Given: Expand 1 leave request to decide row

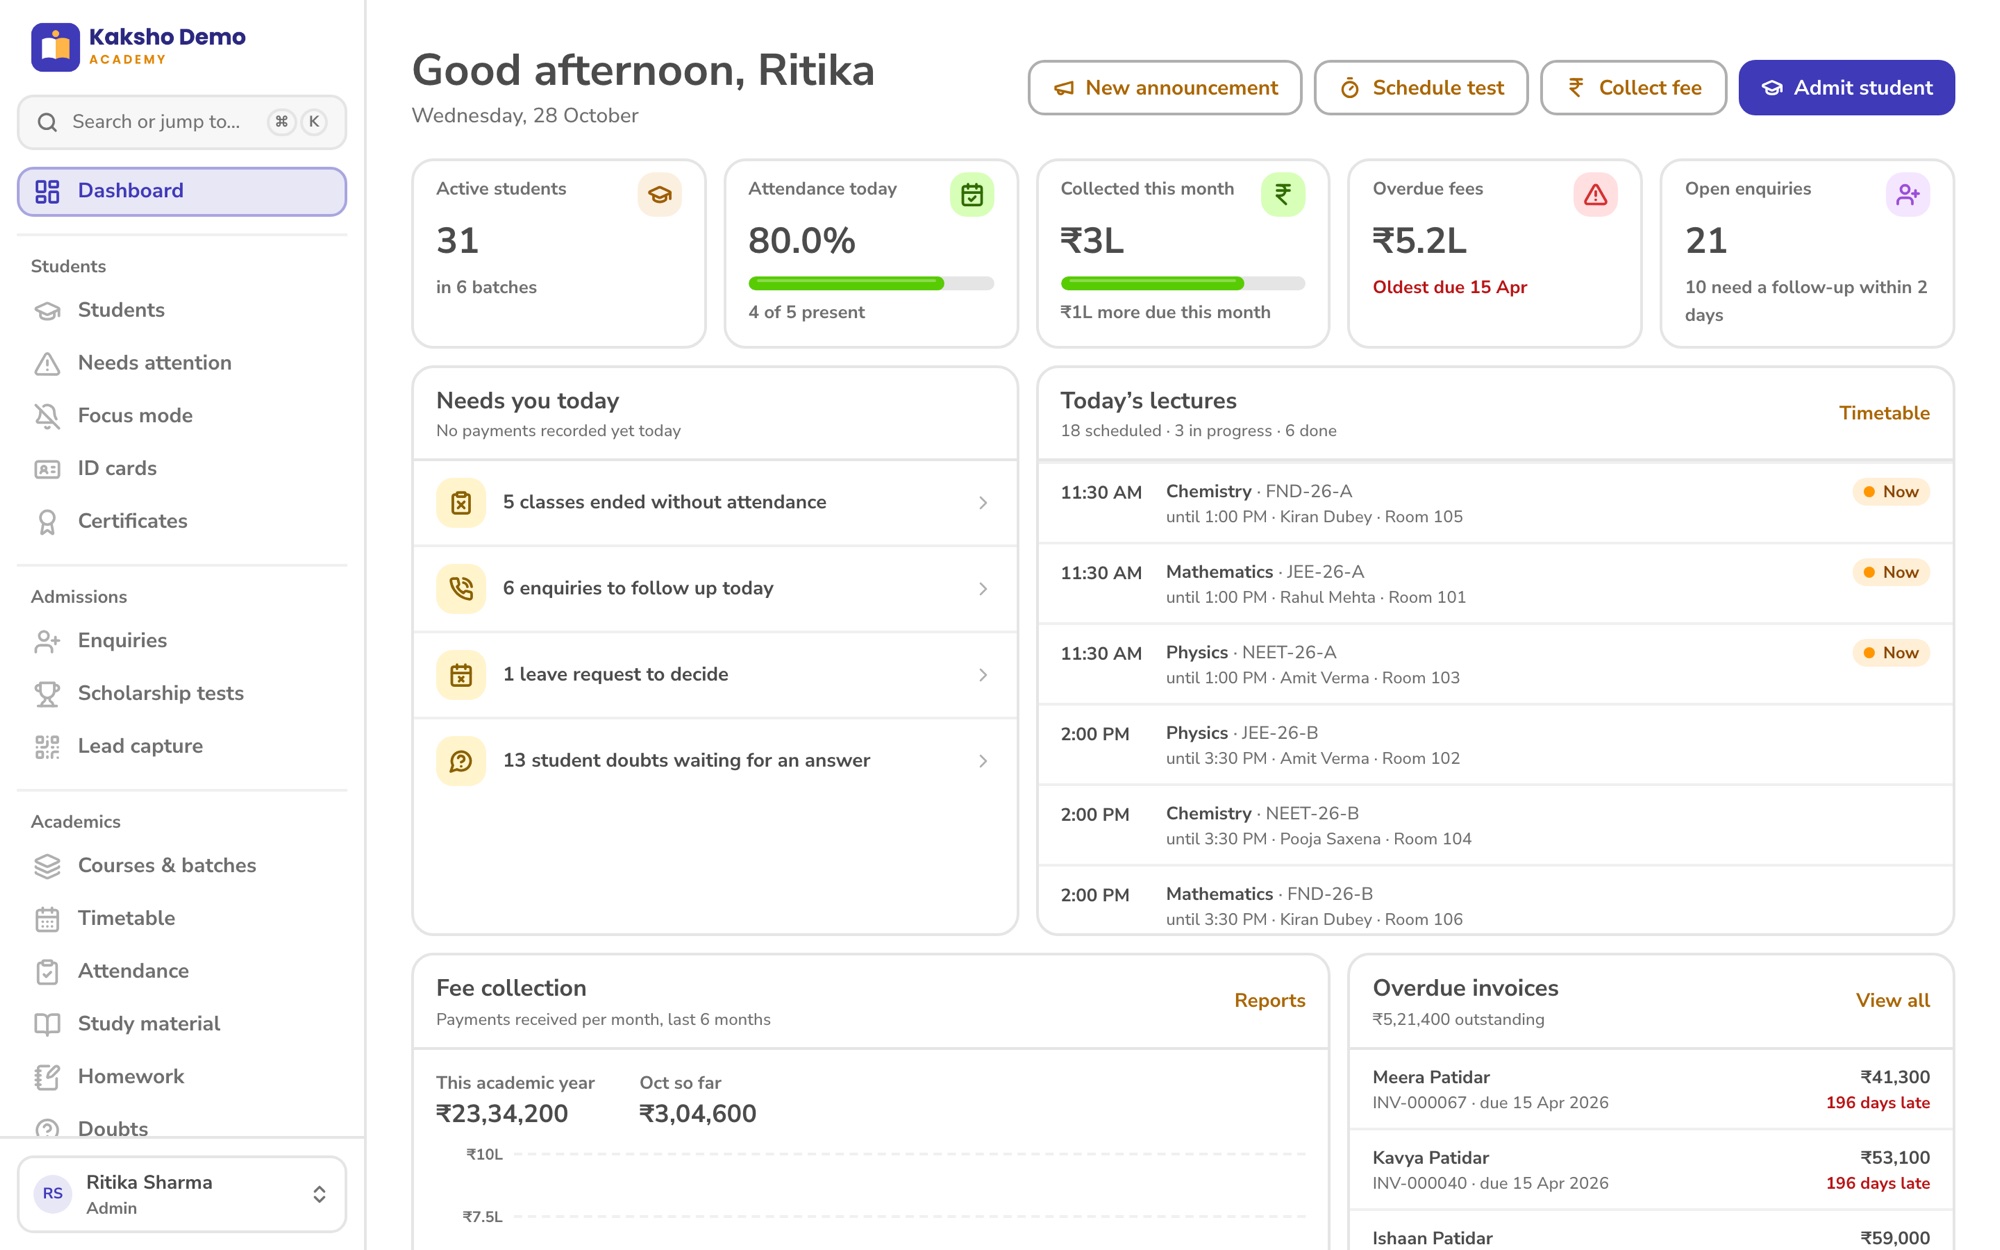Looking at the screenshot, I should [715, 674].
